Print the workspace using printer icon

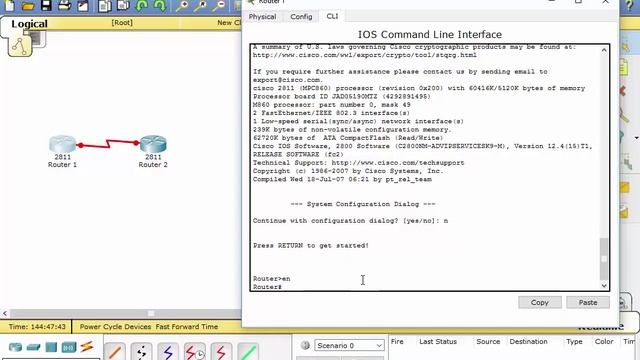pos(64,5)
